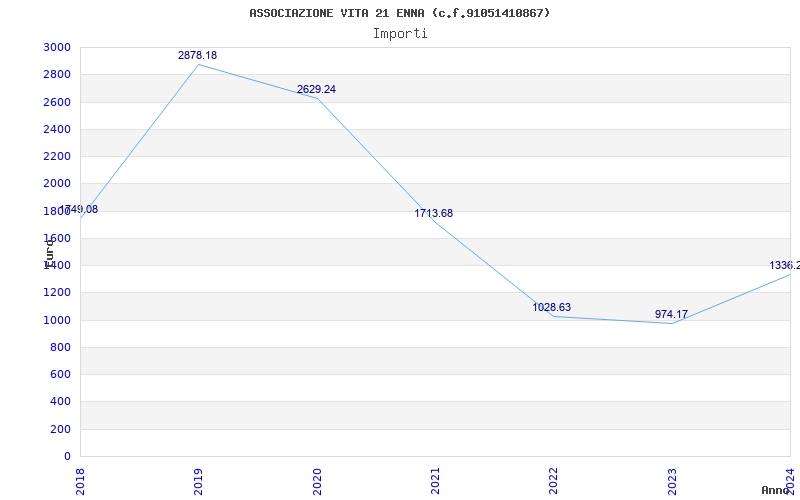Click the x-axis year 2020
This screenshot has height=500, width=800.
(x=317, y=481)
